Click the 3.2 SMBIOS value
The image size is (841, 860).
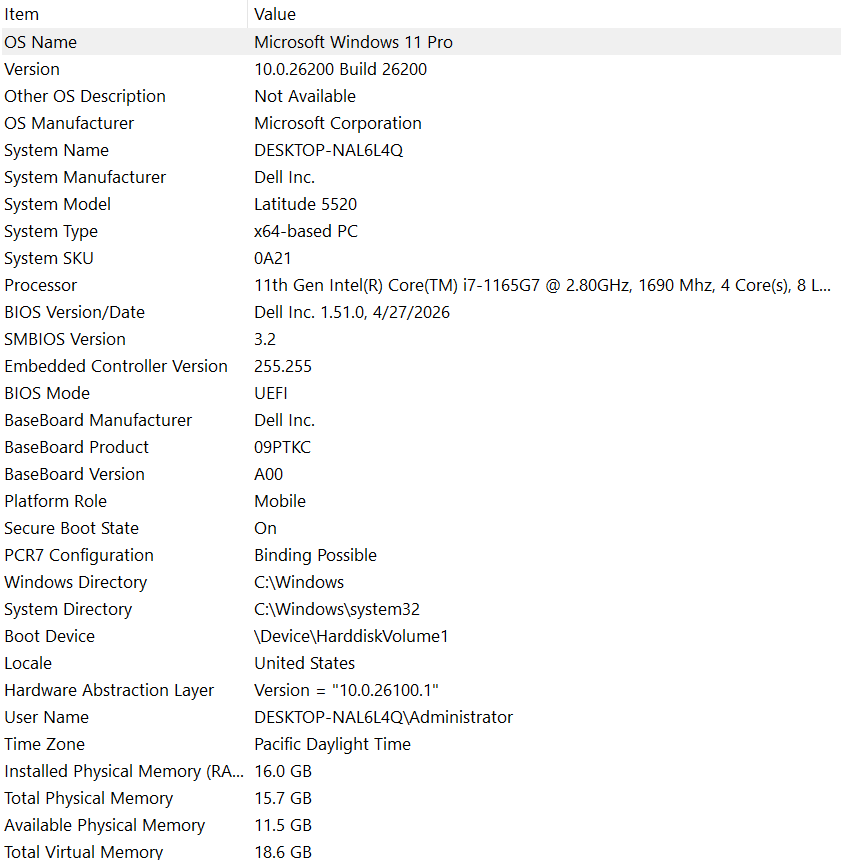265,339
